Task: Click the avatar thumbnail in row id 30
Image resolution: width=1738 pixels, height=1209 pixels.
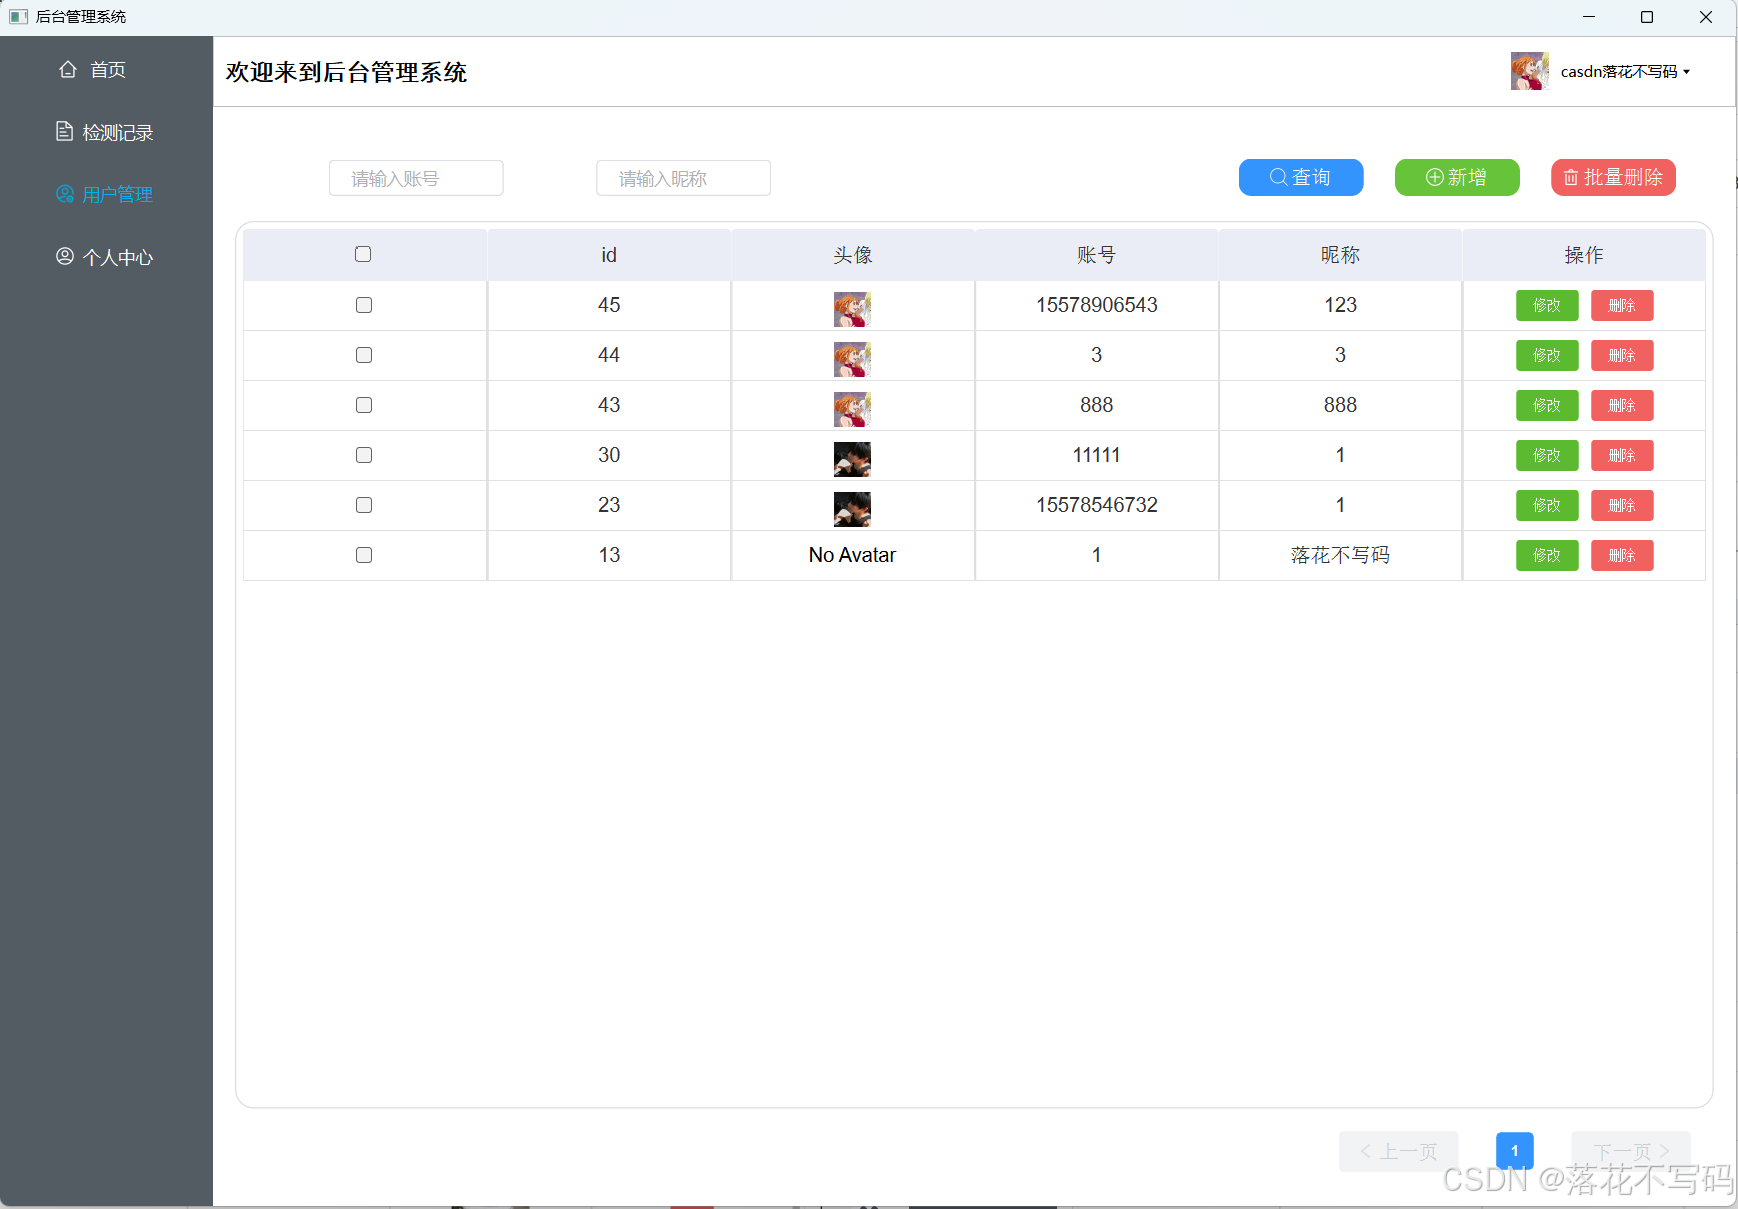Action: pyautogui.click(x=852, y=459)
